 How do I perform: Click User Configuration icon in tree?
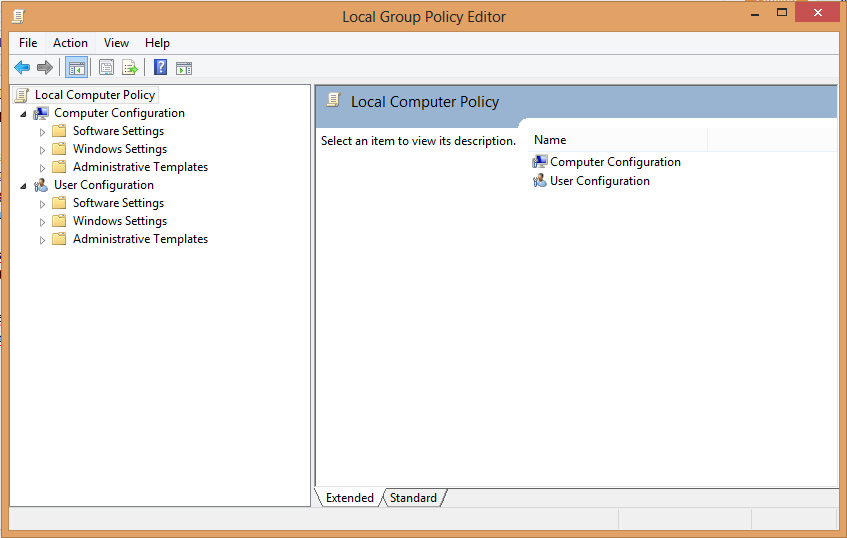point(41,185)
